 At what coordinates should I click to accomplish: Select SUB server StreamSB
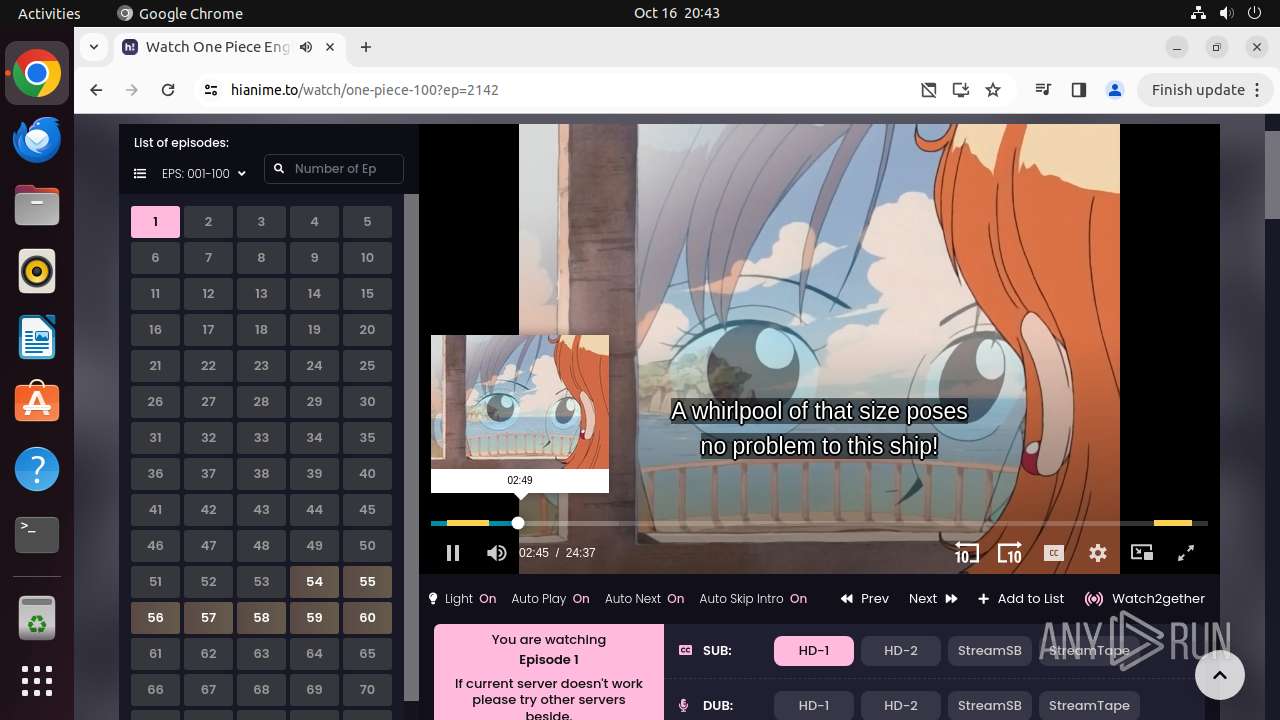pos(989,651)
